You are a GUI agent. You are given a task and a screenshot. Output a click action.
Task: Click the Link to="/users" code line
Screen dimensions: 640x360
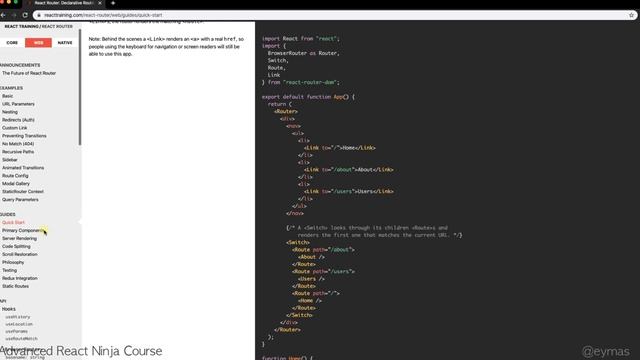(x=349, y=191)
